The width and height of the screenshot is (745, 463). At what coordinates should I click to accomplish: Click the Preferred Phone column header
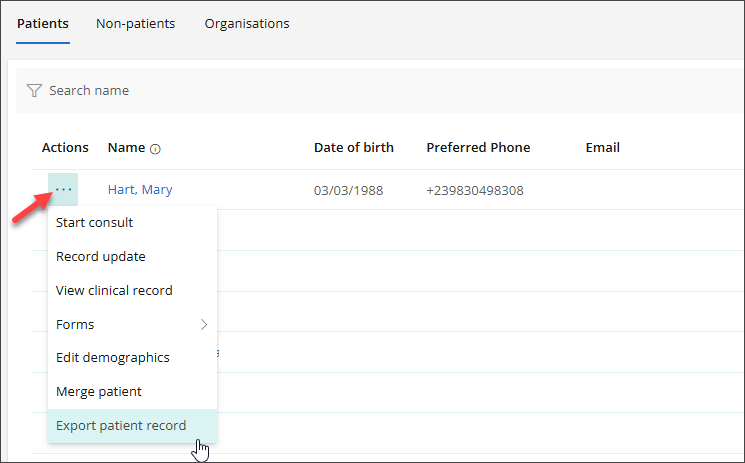[478, 148]
